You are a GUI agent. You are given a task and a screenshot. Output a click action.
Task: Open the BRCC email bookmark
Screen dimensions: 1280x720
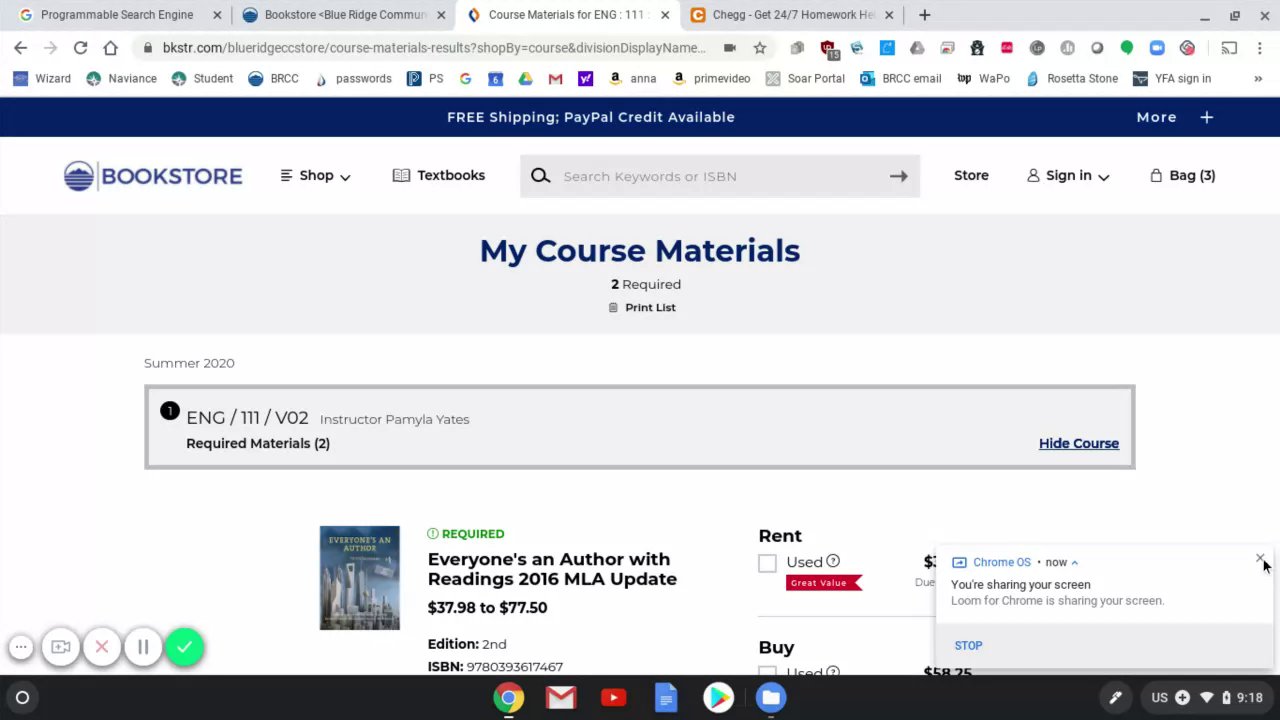tap(901, 78)
